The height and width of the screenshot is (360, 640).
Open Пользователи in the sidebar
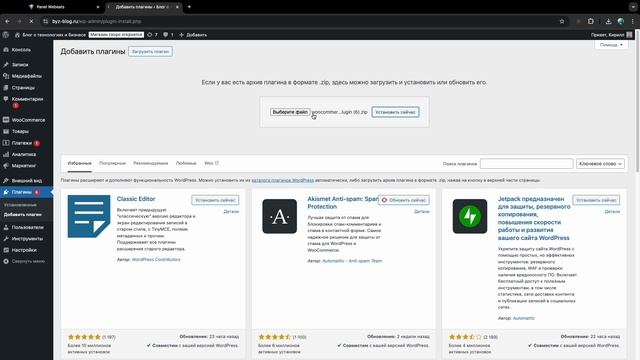[27, 227]
